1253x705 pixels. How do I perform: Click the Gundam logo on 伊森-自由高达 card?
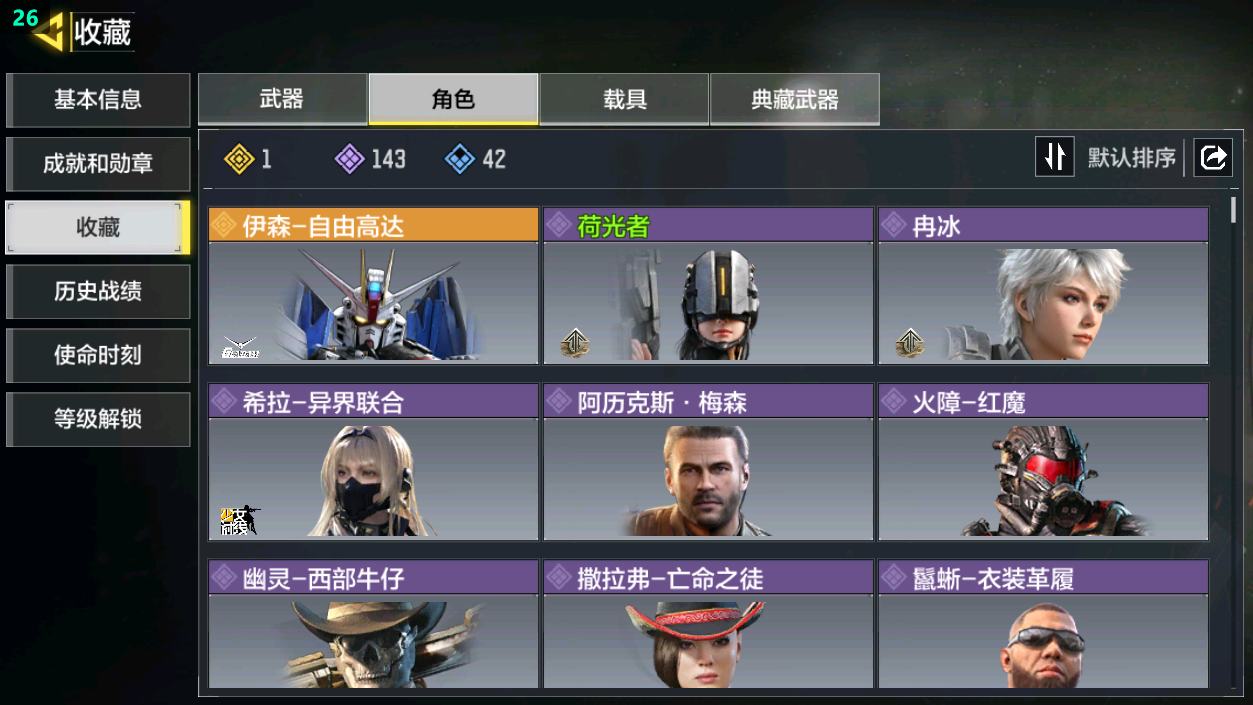(x=240, y=348)
